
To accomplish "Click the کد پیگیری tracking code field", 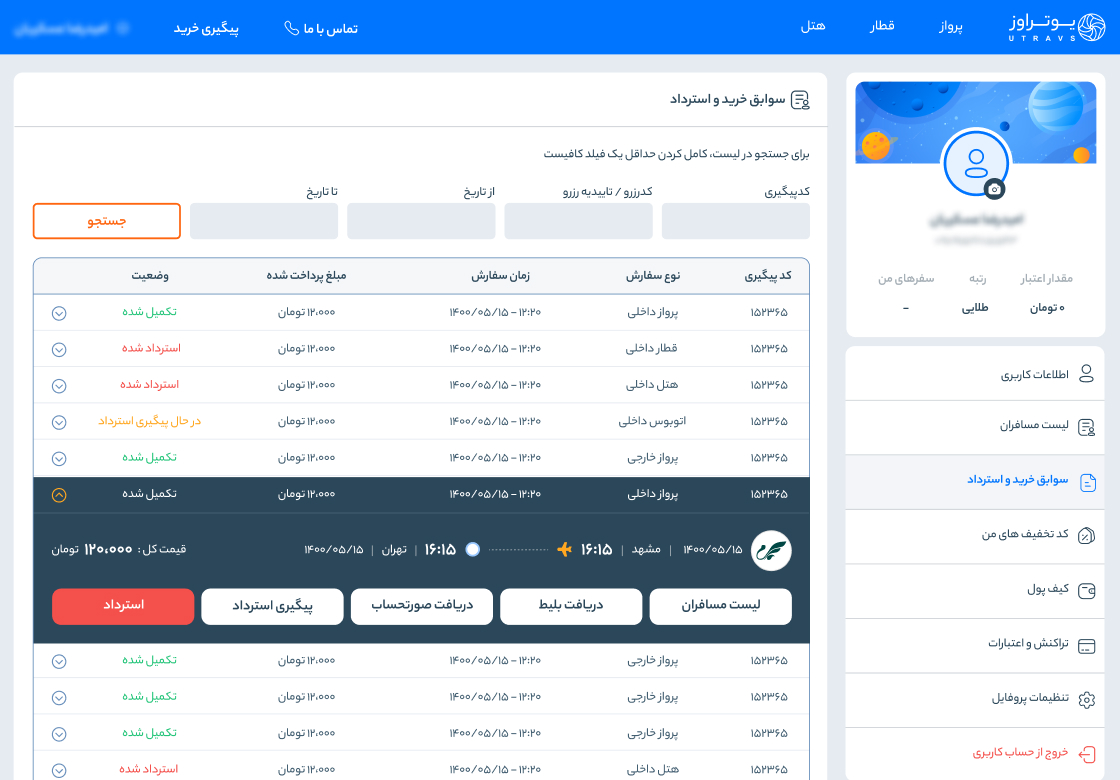I will [x=735, y=221].
